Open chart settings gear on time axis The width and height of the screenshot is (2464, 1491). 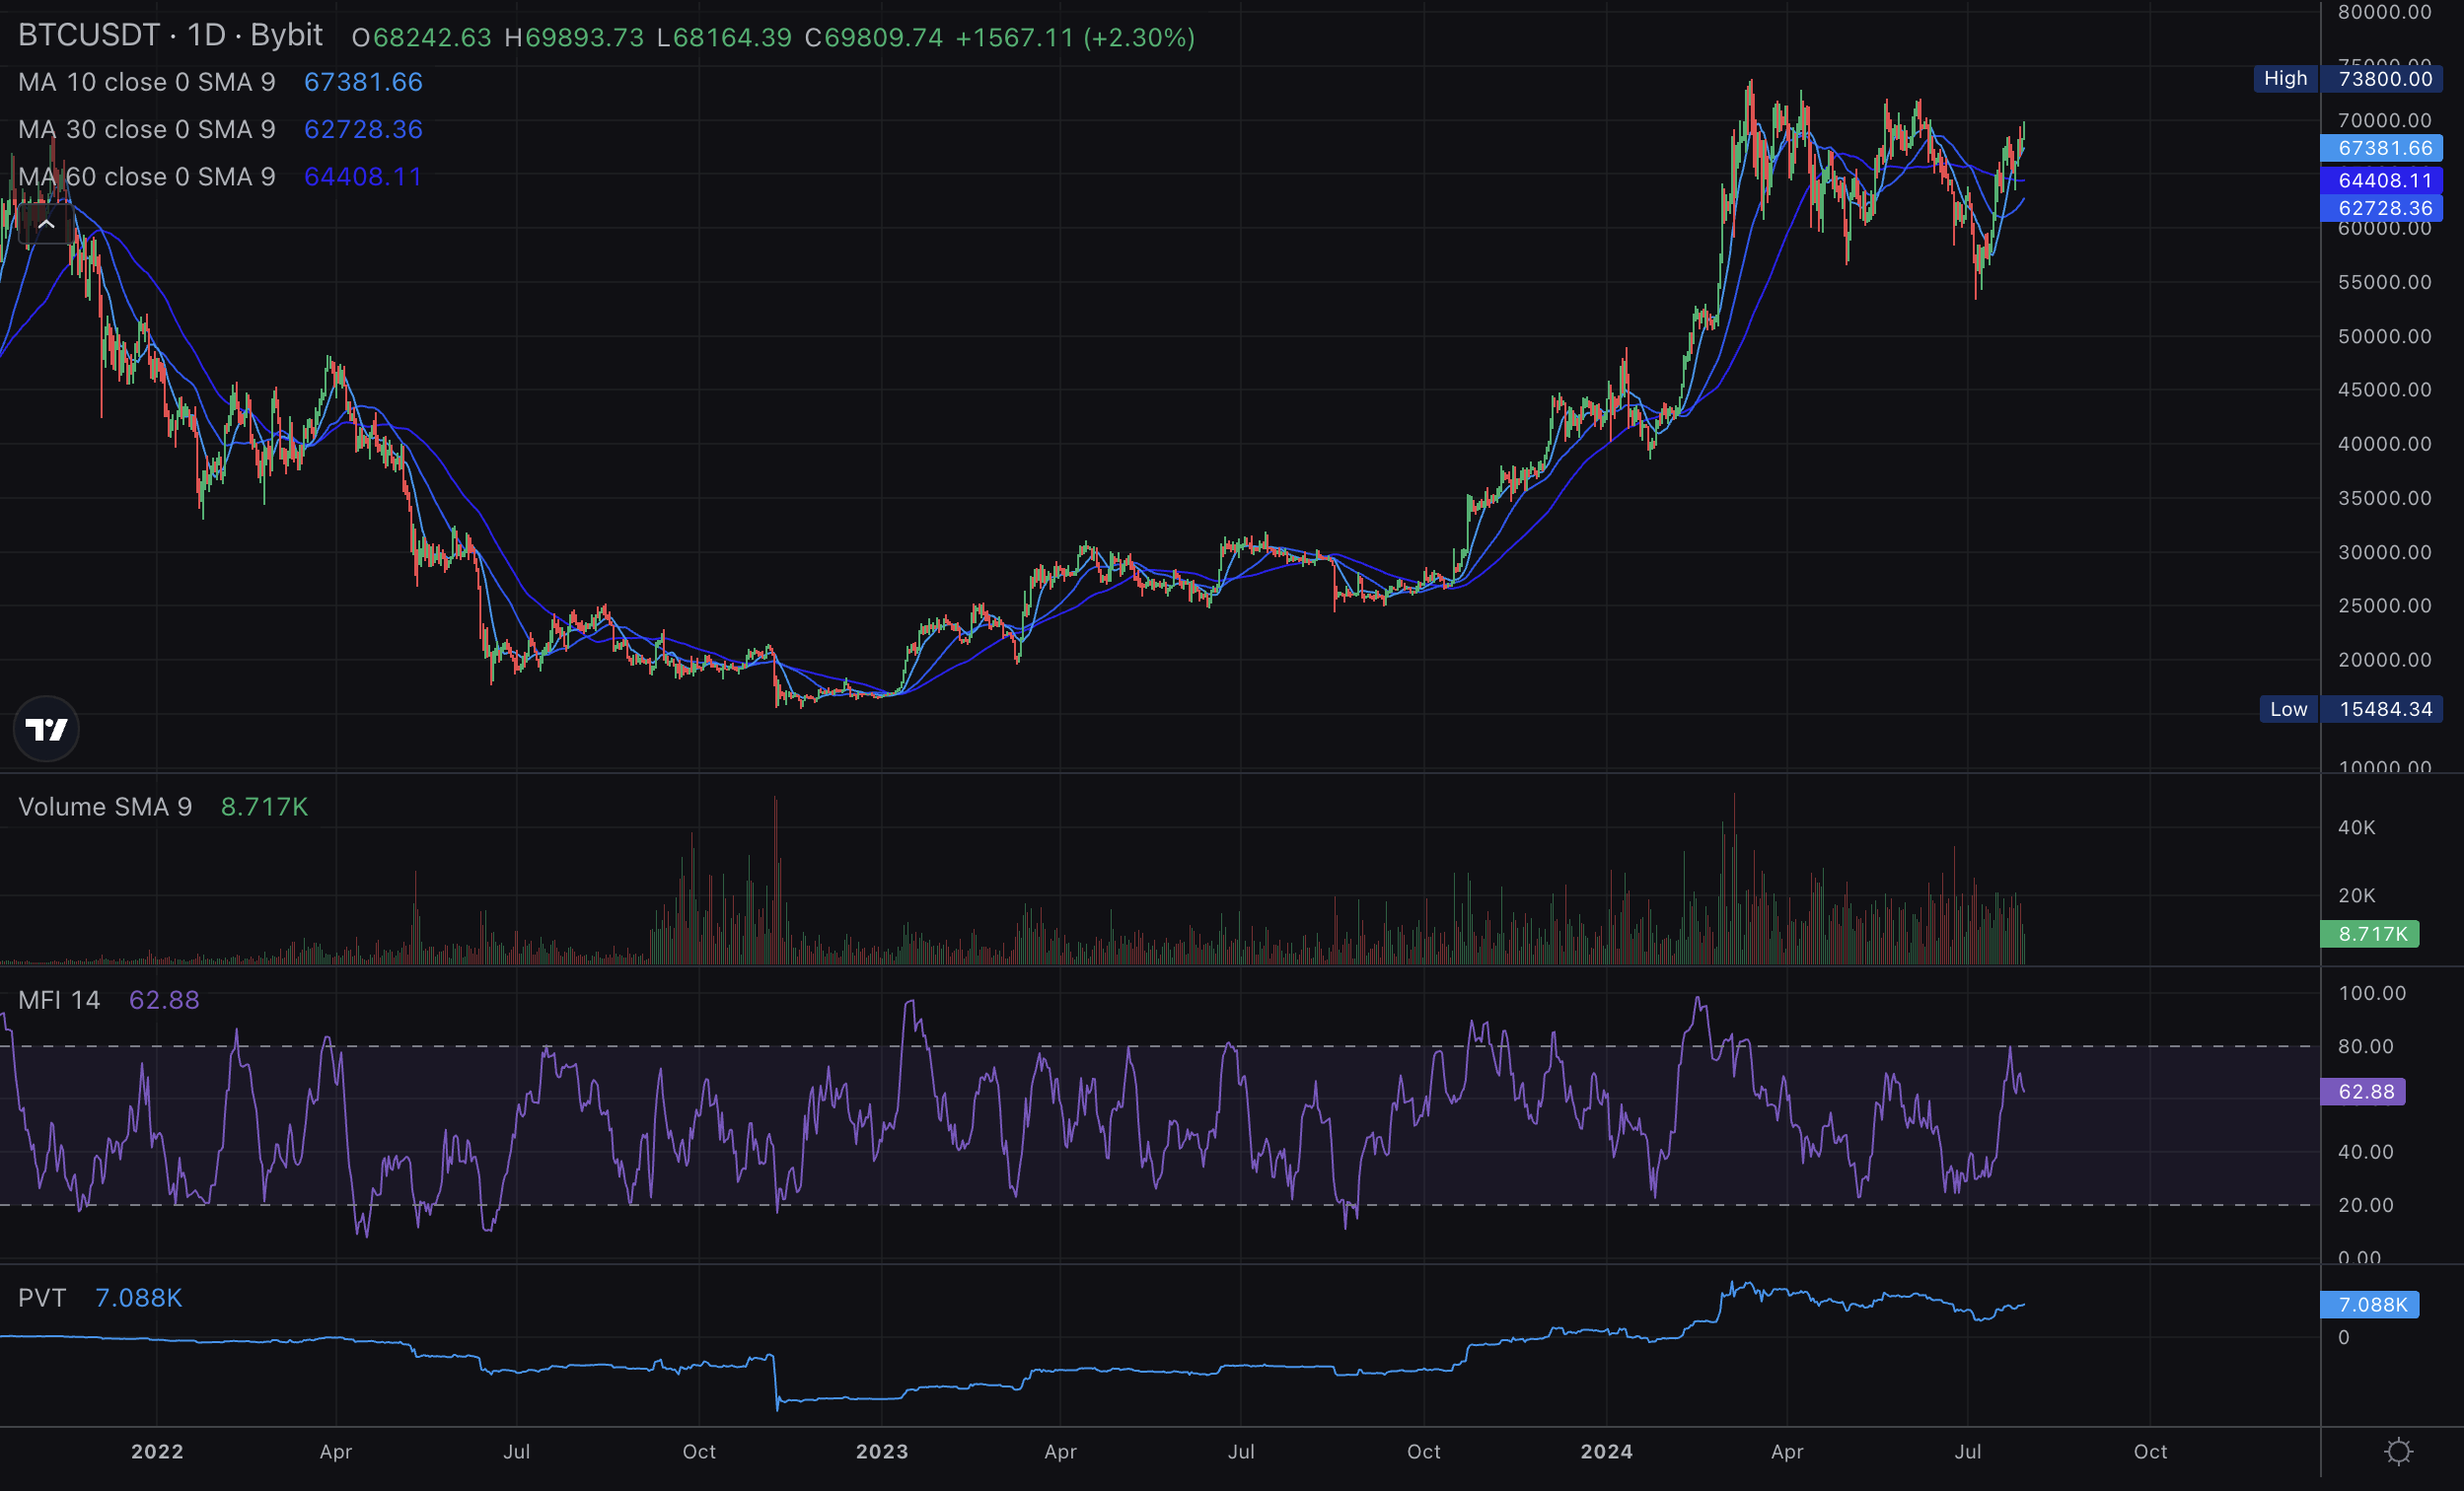[x=2398, y=1451]
